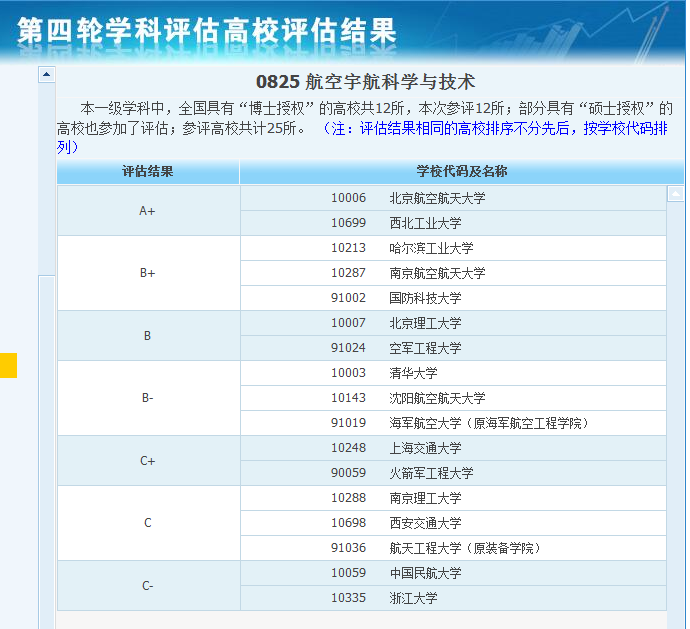Click the left panel scroll-up arrow
The image size is (690, 629).
click(46, 75)
